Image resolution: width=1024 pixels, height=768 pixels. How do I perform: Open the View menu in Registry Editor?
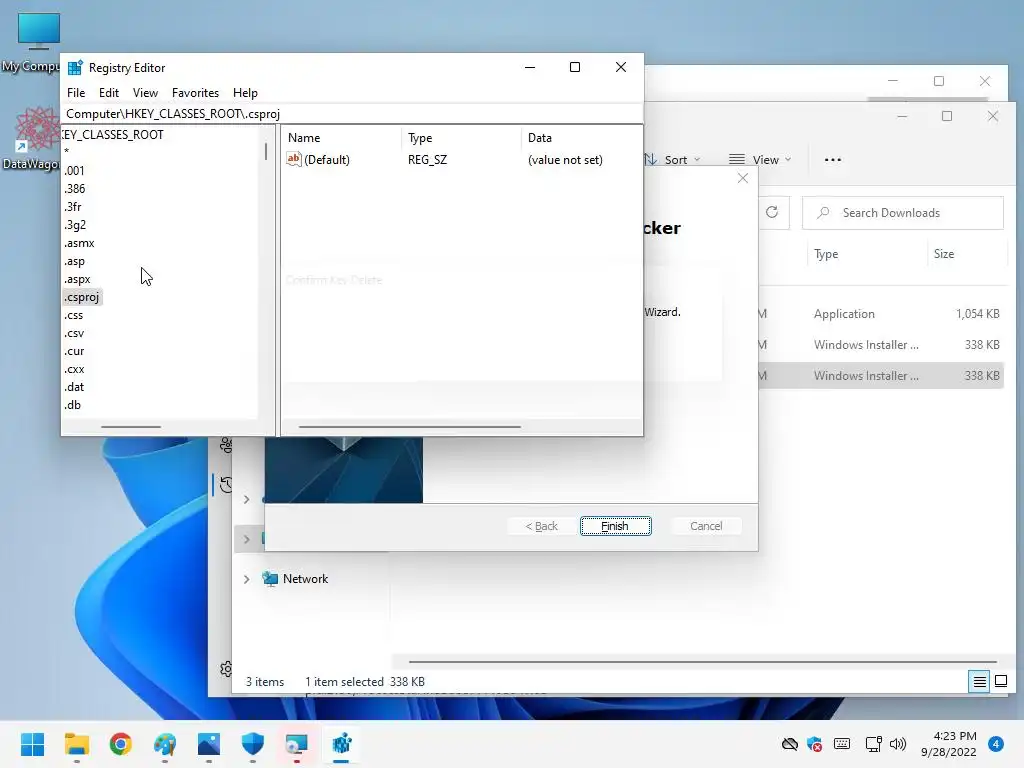[145, 93]
